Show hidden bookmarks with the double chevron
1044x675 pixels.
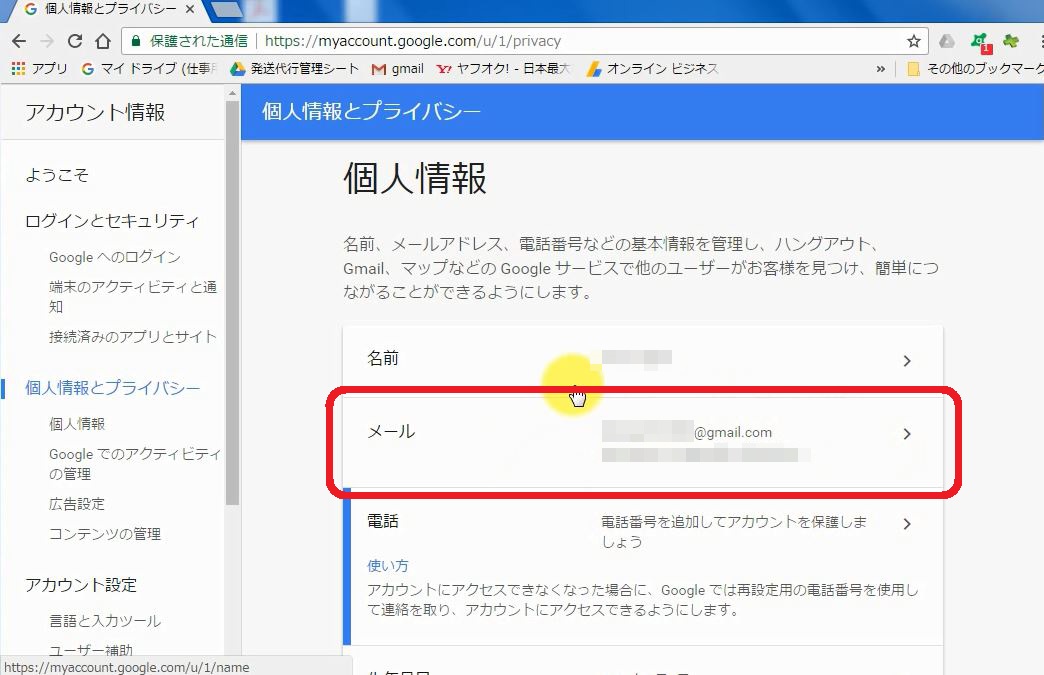coord(881,69)
